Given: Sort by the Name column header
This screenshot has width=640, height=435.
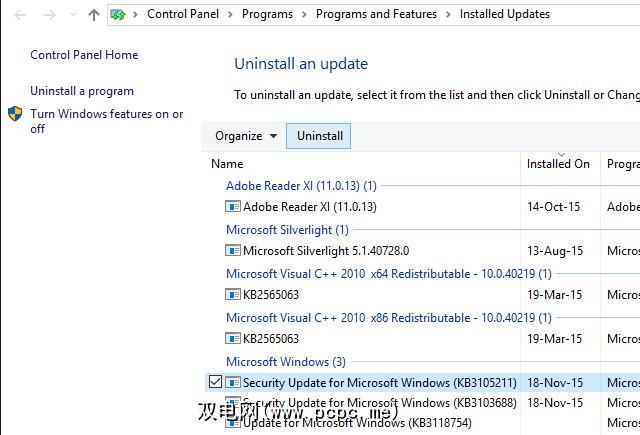Looking at the screenshot, I should [227, 164].
